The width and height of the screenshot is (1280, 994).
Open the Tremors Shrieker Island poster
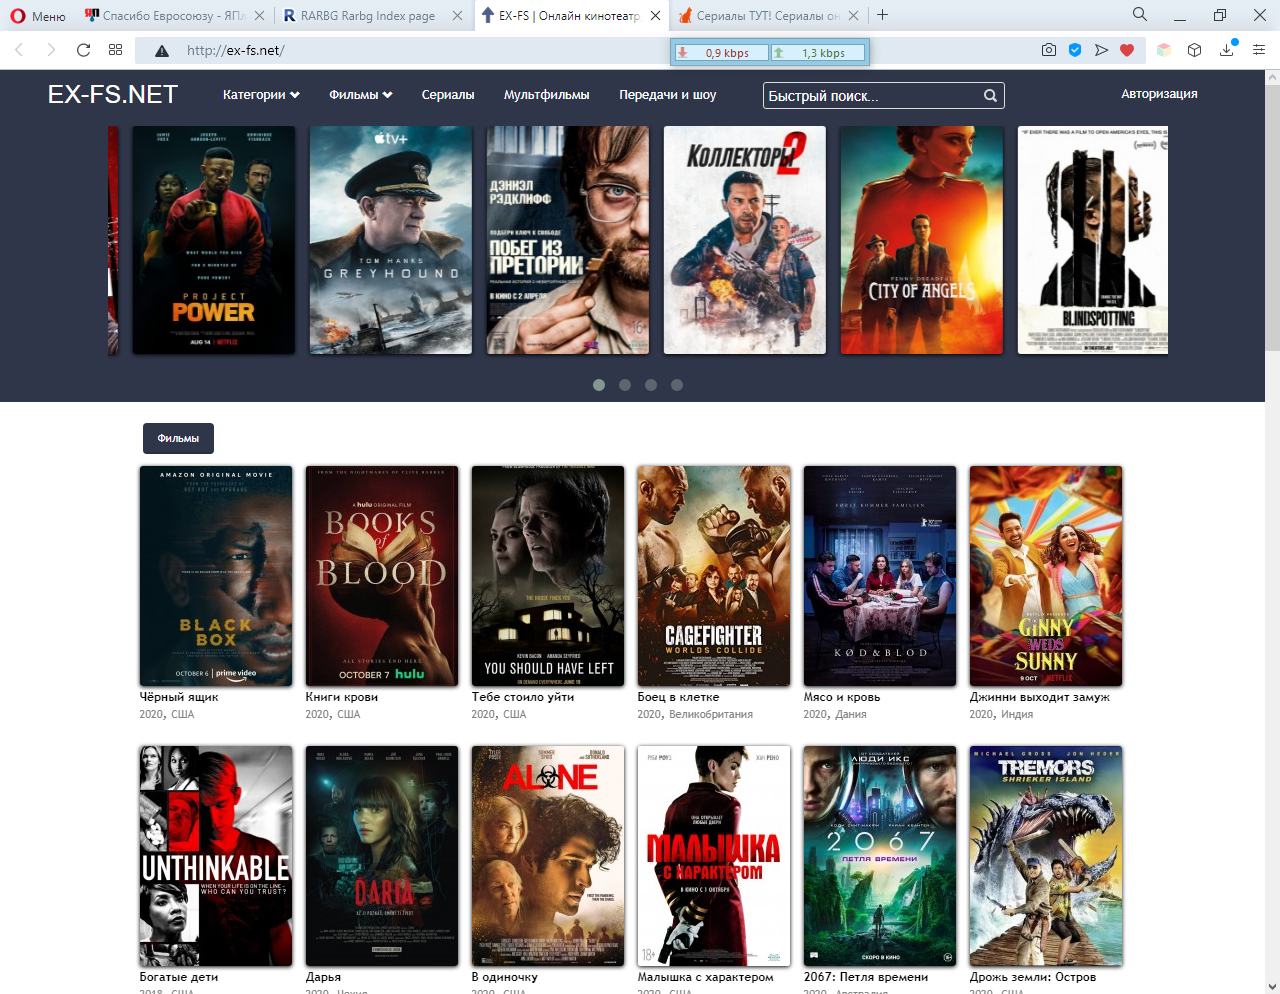coord(1046,856)
